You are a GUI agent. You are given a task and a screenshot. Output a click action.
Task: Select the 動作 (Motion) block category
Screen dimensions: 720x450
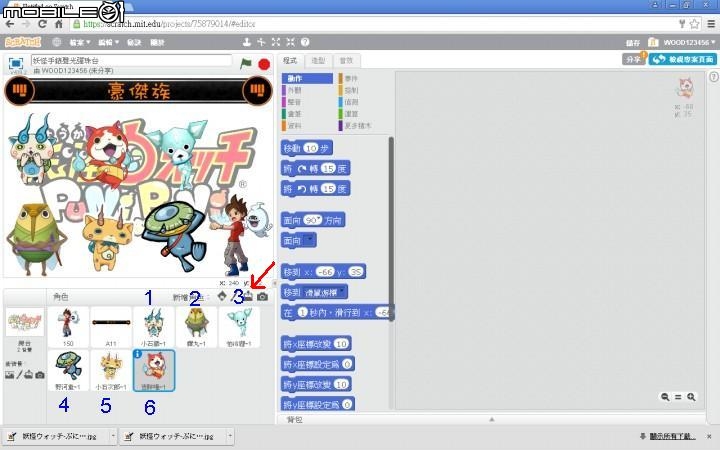click(307, 79)
